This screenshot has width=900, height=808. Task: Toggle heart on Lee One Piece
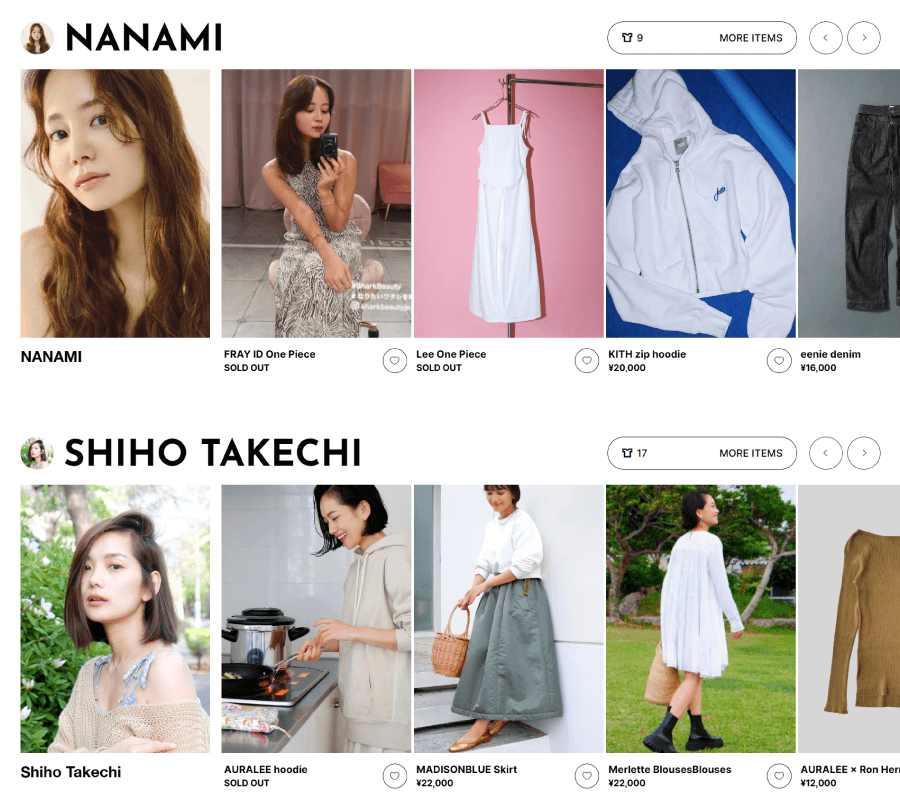coord(587,360)
